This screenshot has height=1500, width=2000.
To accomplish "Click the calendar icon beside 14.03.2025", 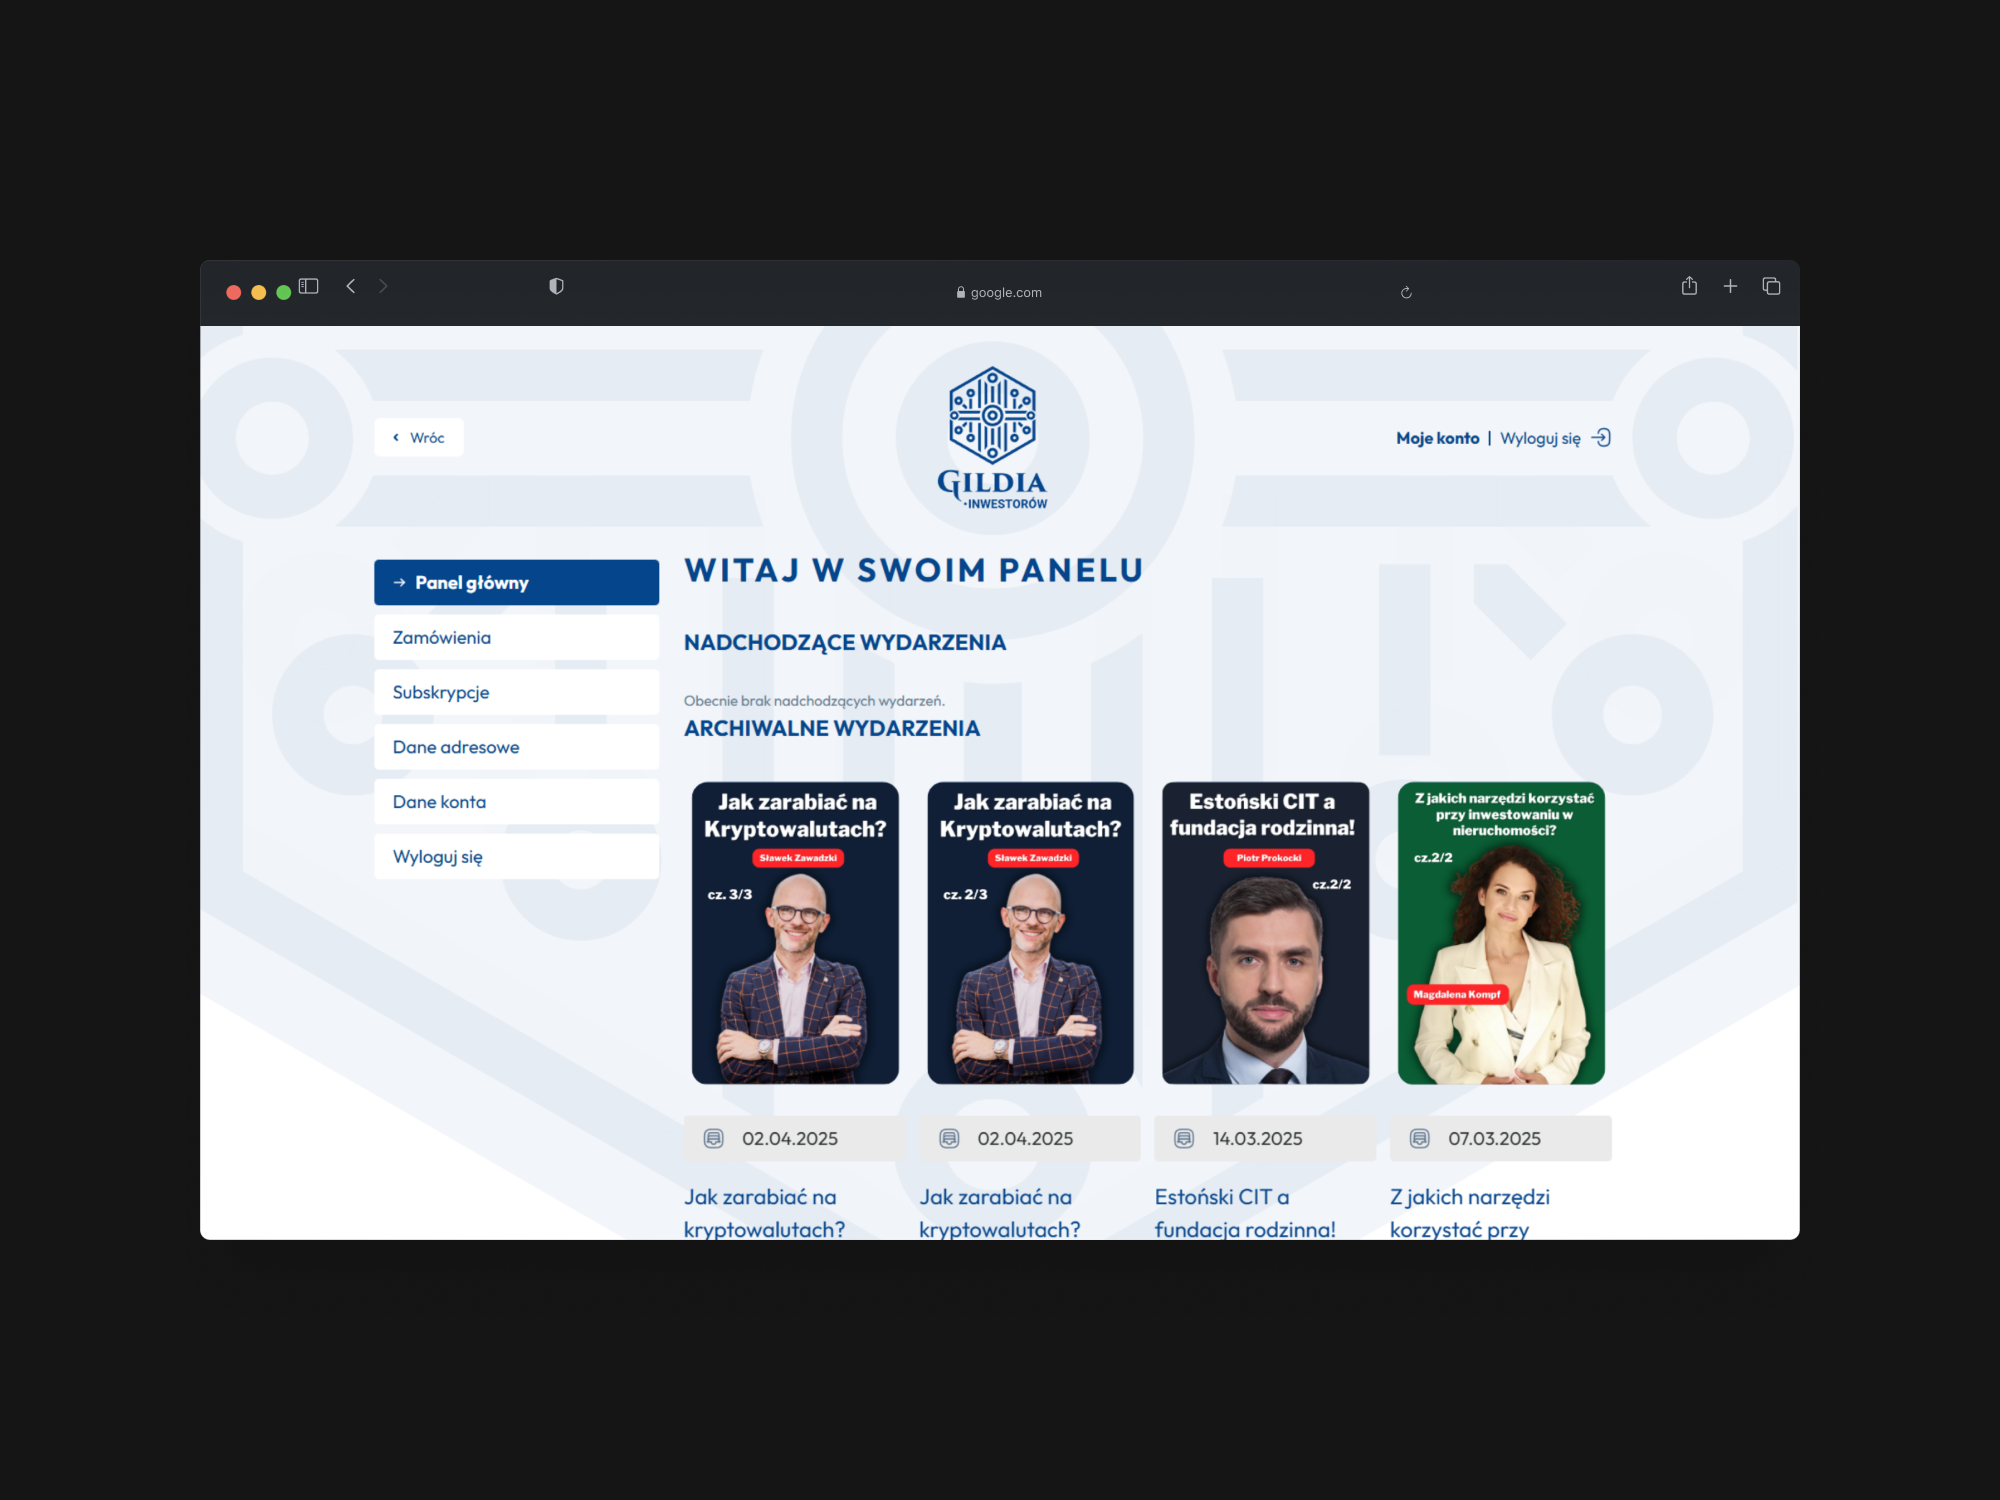I will (1184, 1138).
